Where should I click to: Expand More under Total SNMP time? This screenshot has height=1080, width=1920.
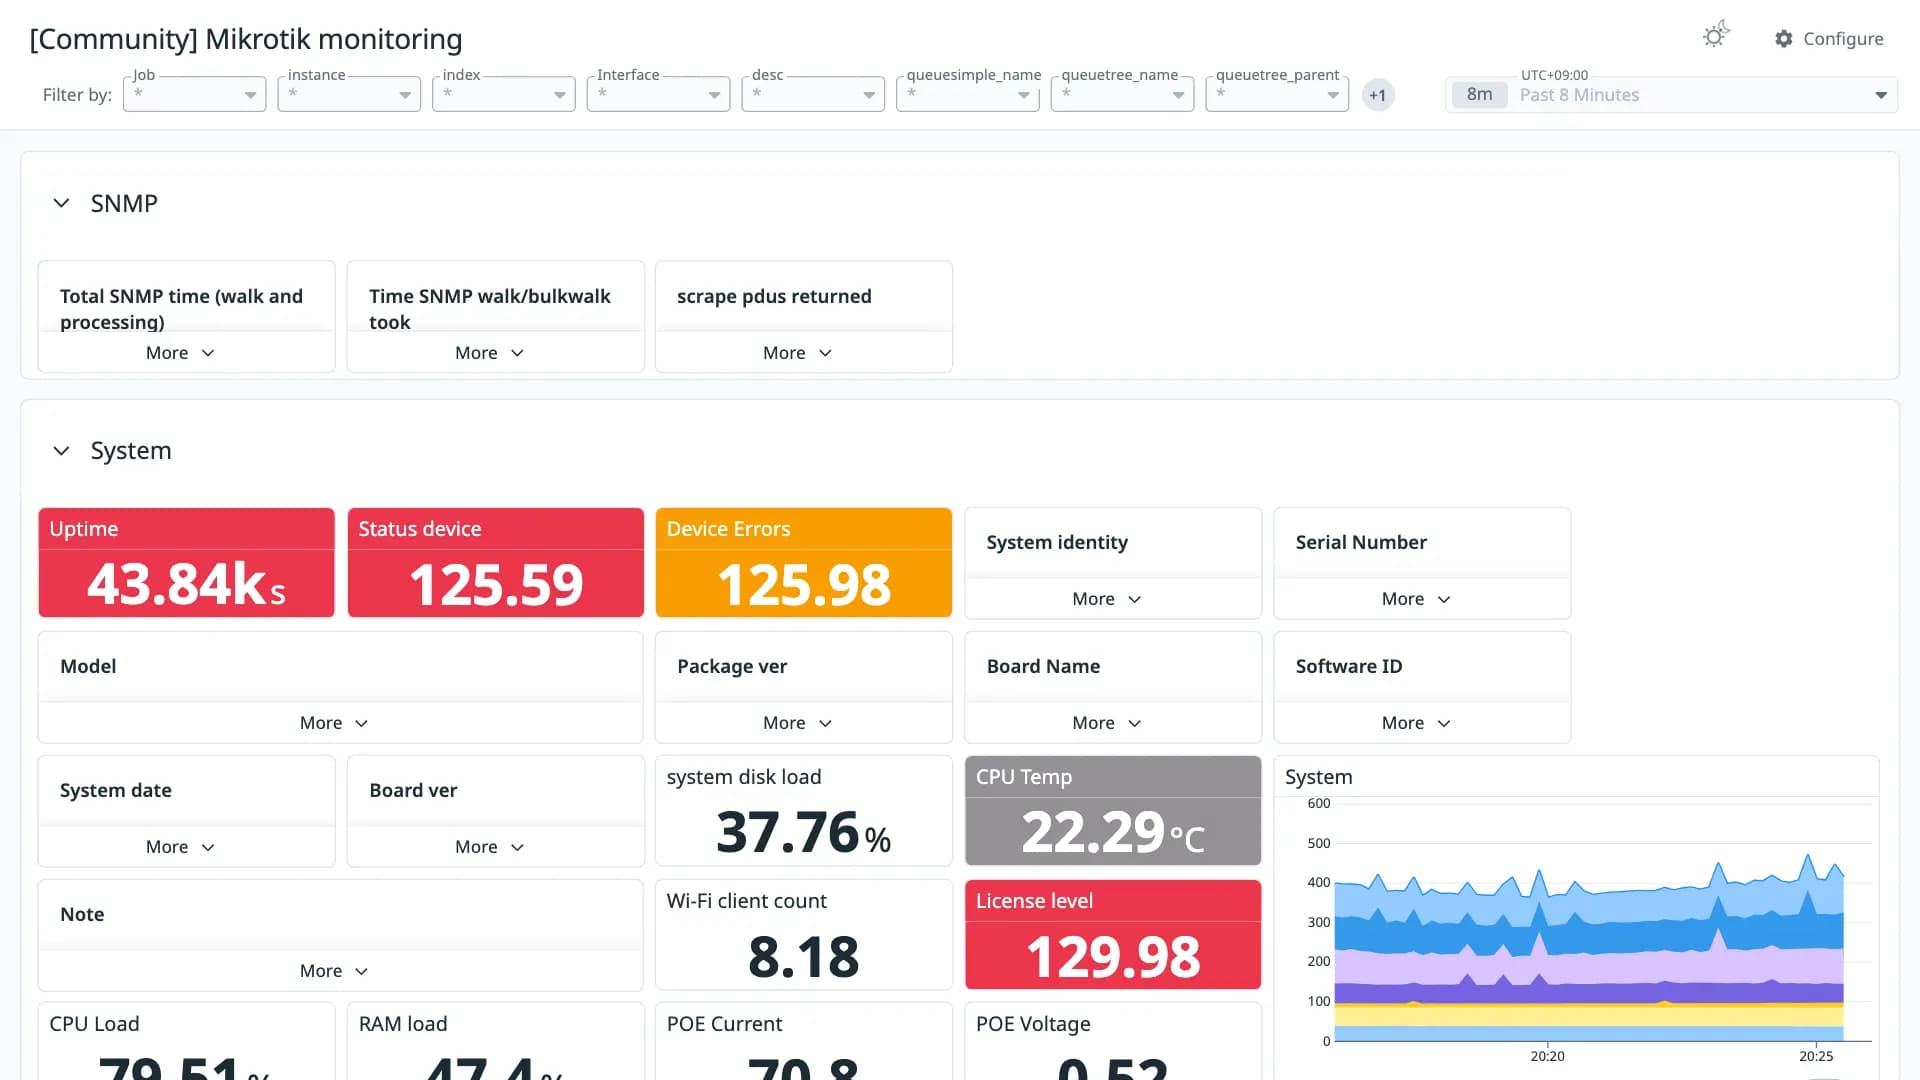coord(180,353)
